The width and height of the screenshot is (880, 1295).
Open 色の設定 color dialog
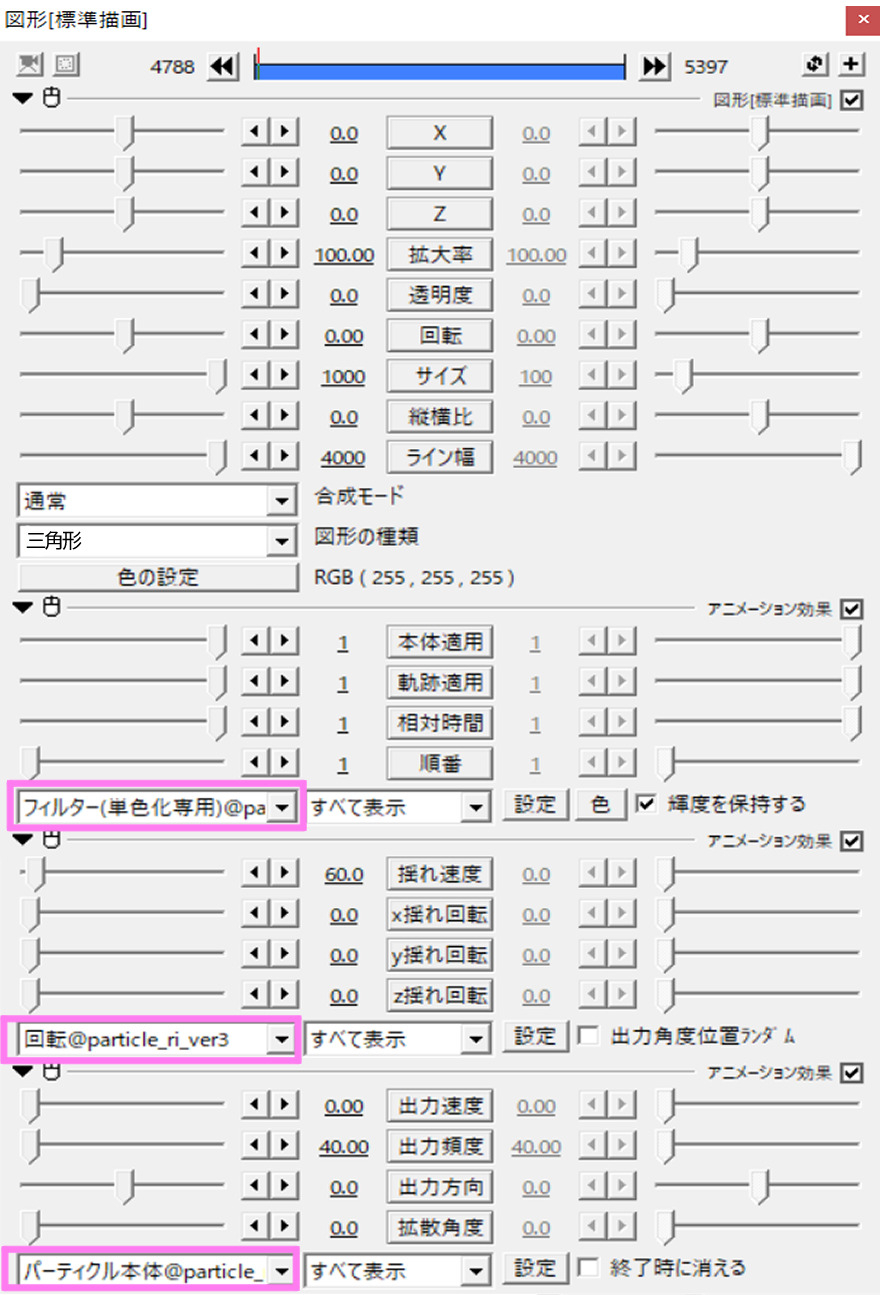(157, 577)
